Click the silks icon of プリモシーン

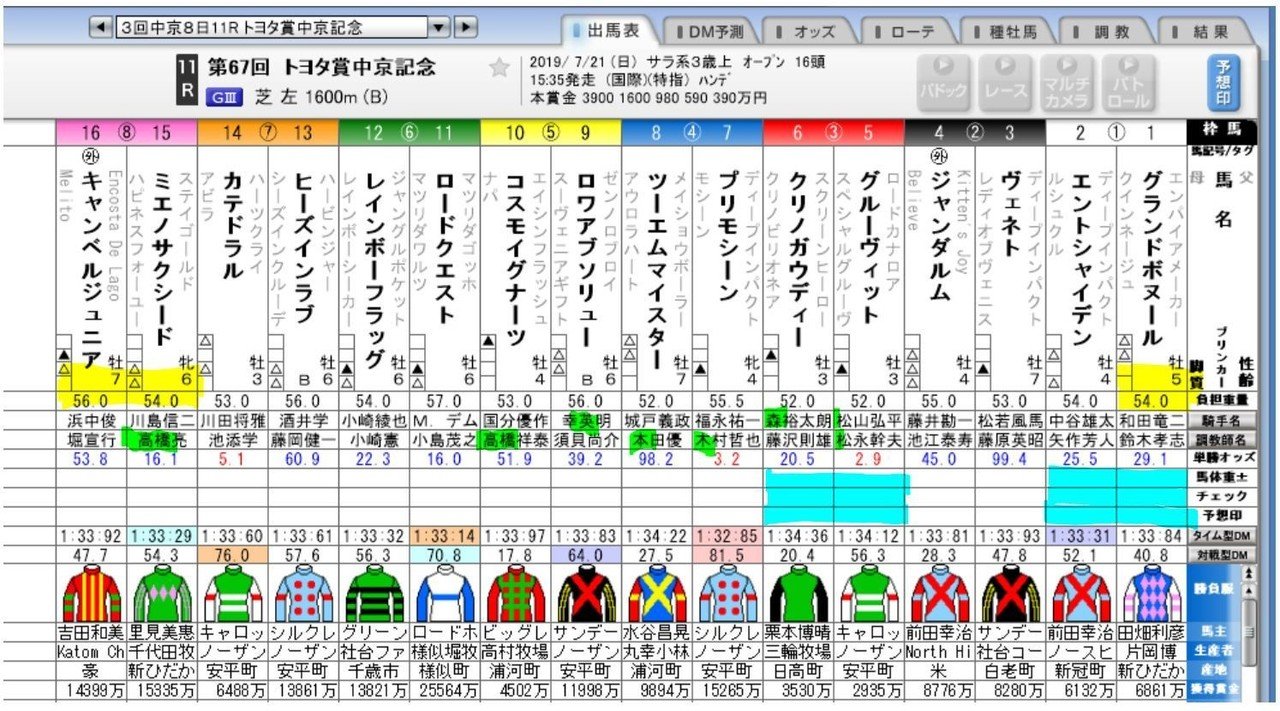pos(727,593)
